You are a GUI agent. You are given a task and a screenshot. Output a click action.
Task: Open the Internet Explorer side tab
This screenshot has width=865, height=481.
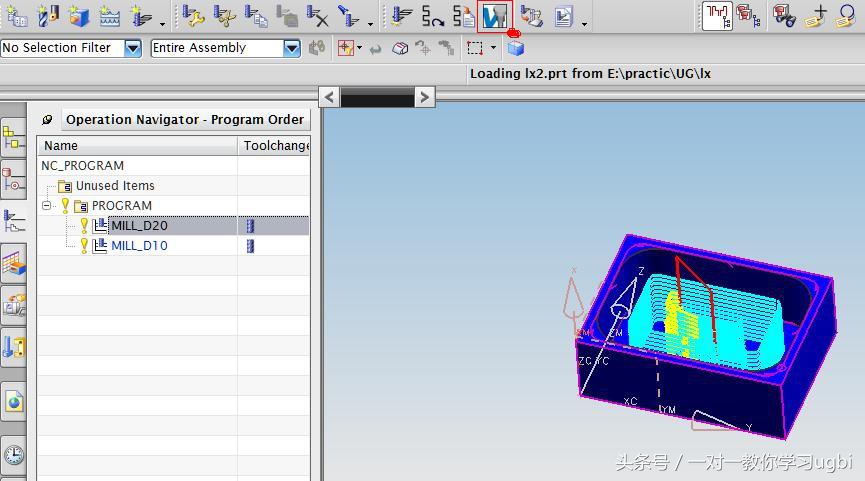14,401
